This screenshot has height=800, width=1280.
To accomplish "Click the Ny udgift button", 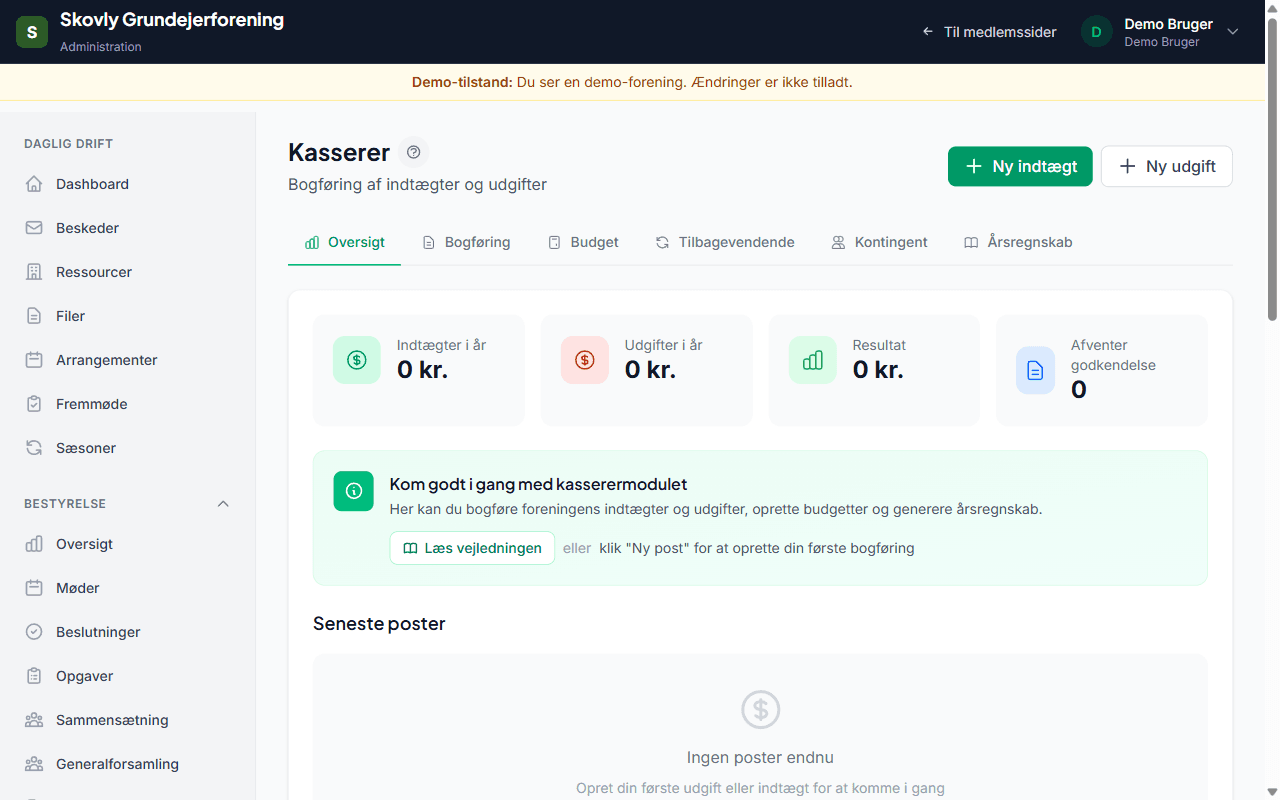I will tap(1167, 166).
